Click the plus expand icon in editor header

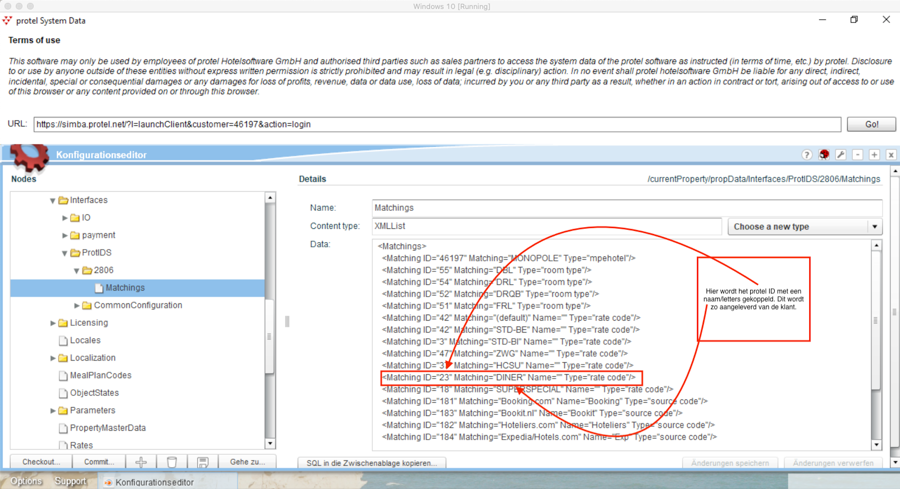[874, 155]
